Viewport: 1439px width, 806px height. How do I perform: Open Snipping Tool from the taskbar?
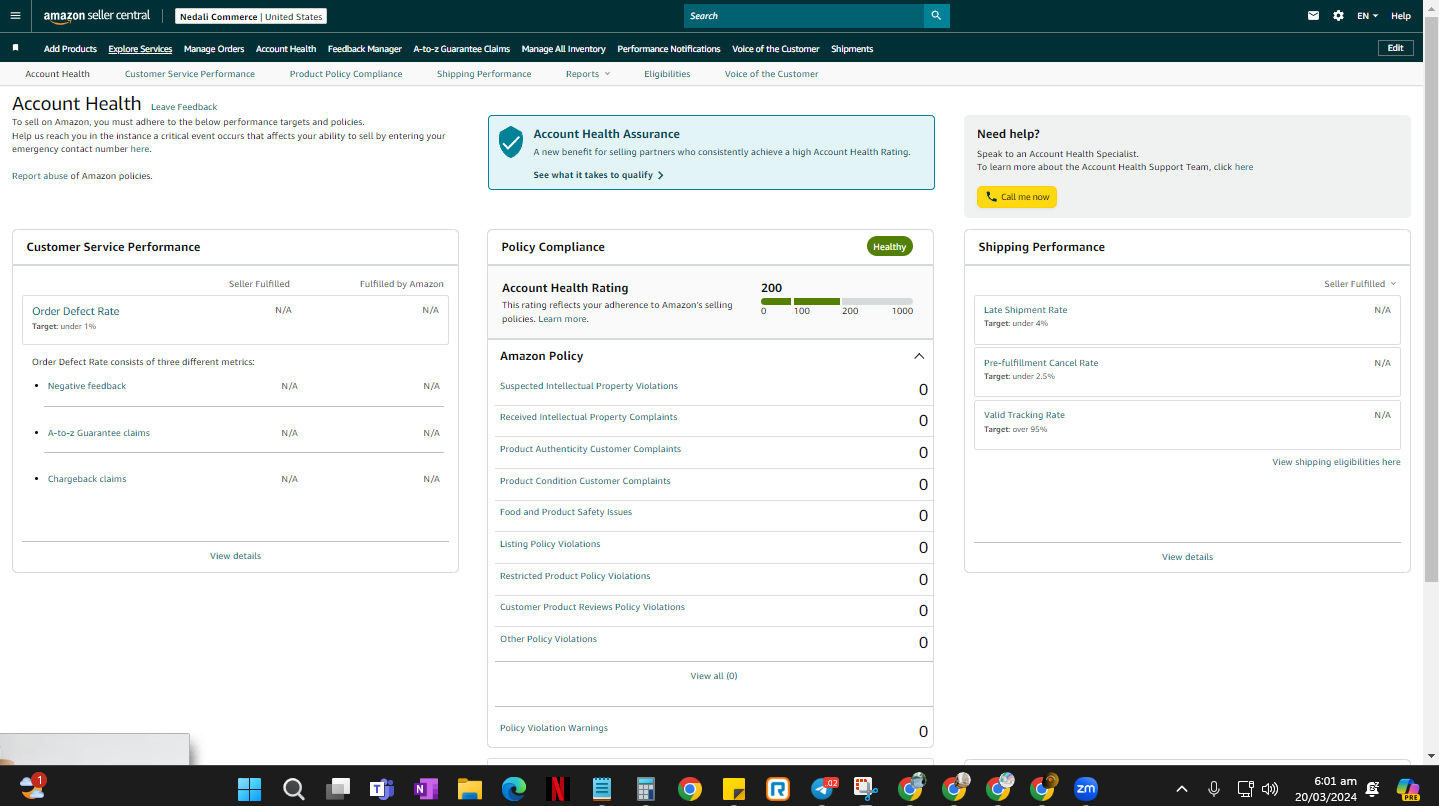[865, 789]
